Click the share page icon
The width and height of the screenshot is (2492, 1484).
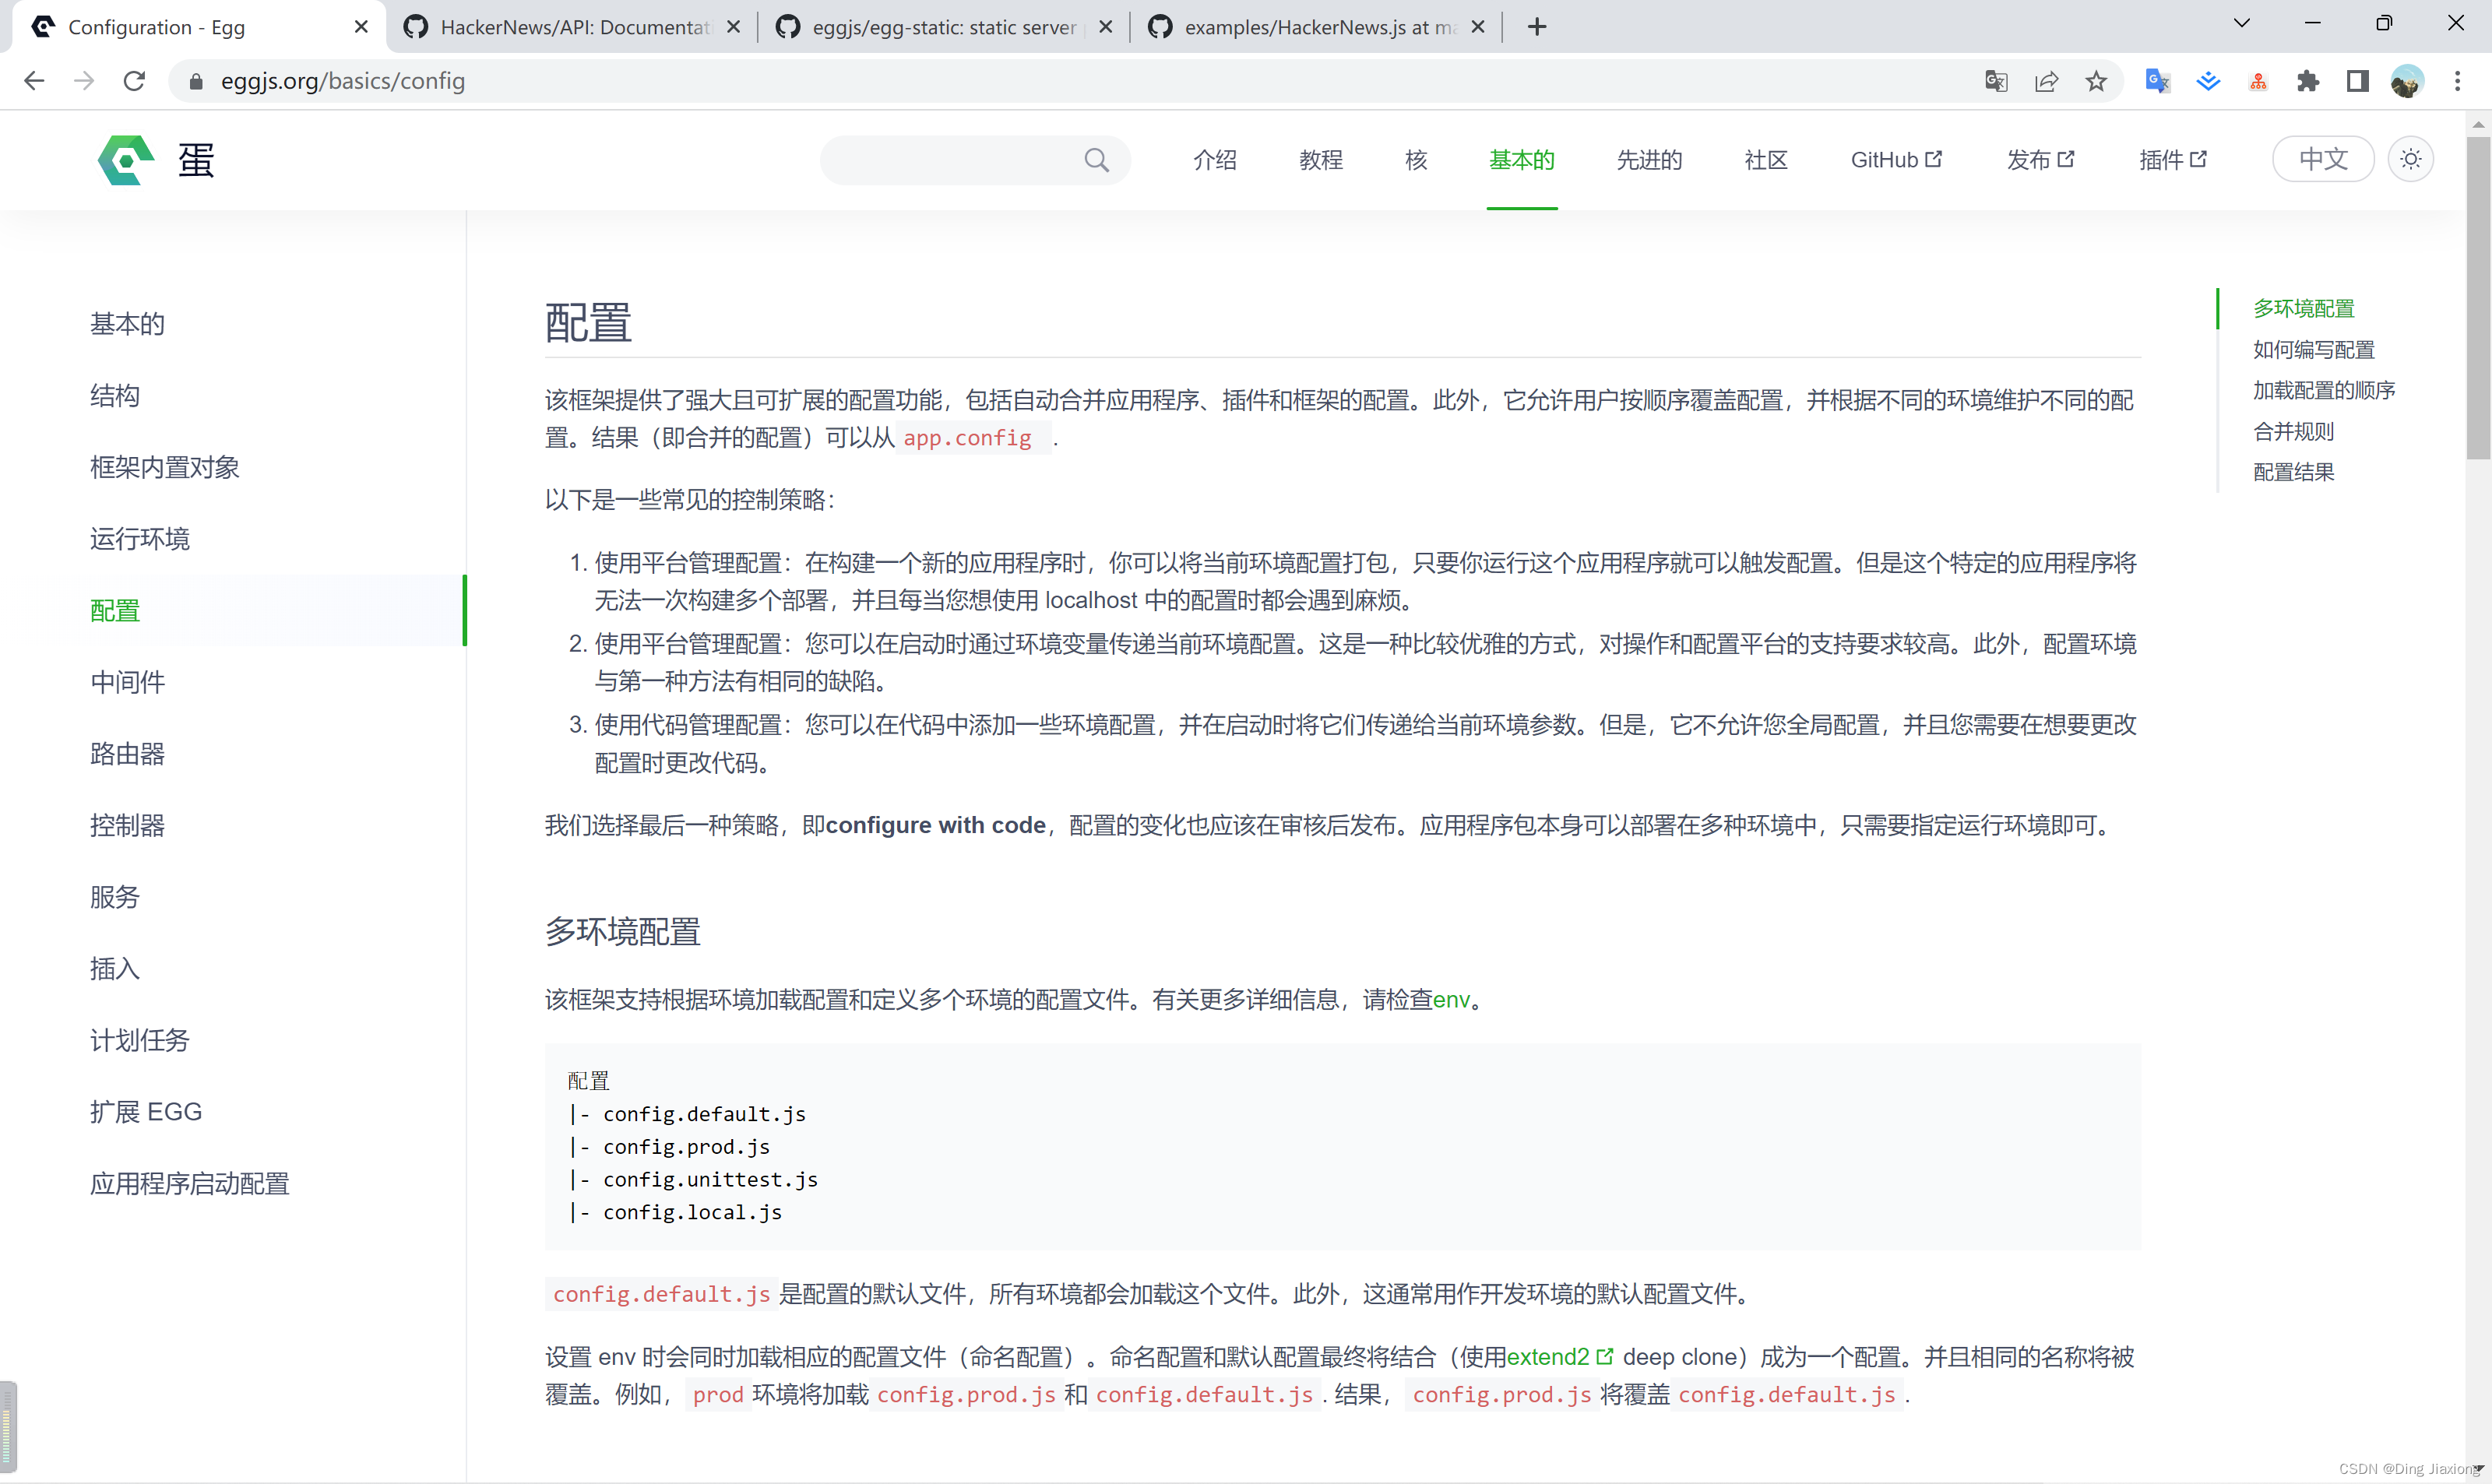(2047, 81)
